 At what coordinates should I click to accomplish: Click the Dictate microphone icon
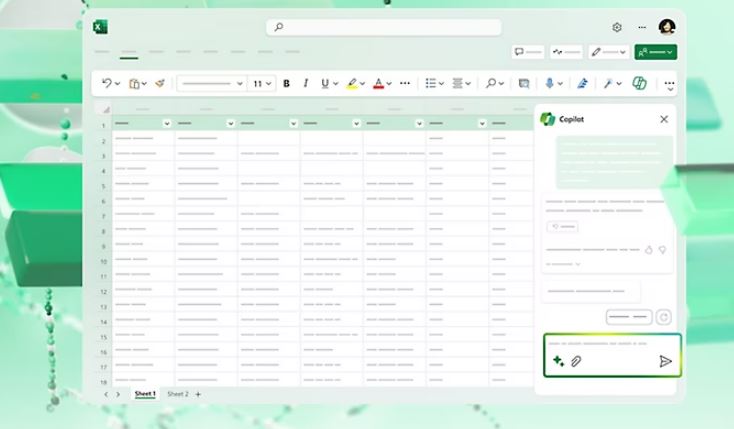[x=549, y=84]
